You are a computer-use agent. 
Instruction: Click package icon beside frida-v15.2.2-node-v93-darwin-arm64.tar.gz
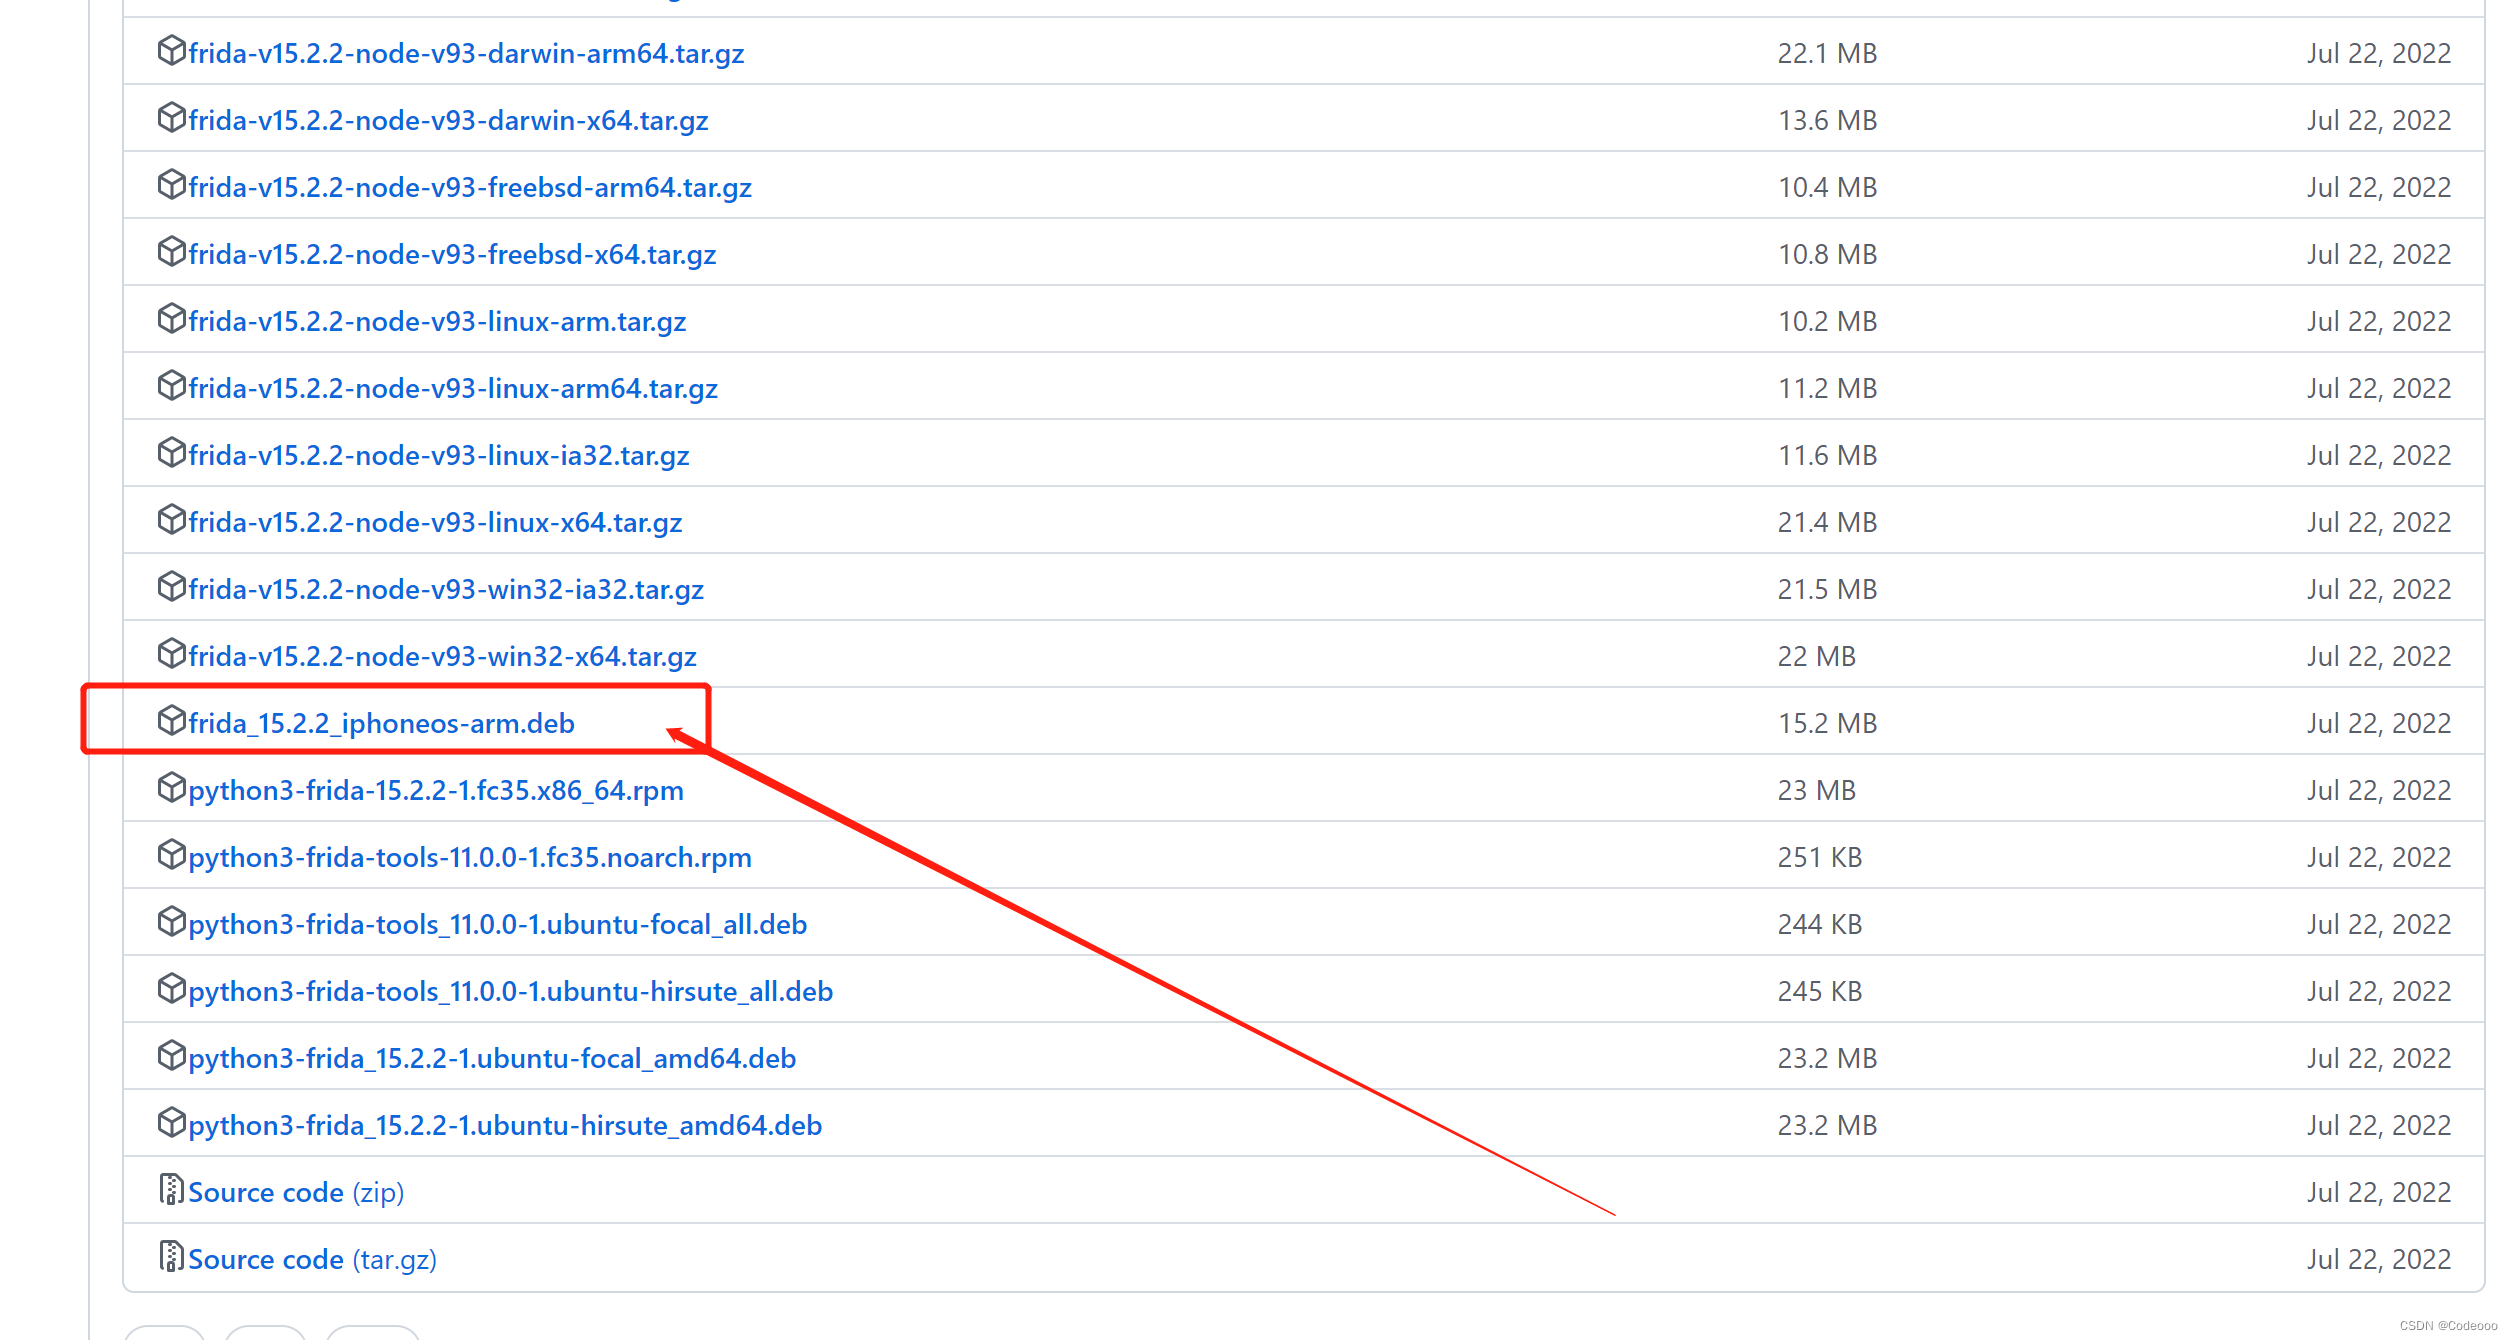coord(172,50)
